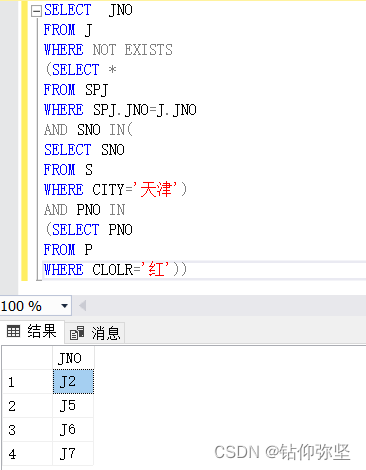Click the 'NOT EXISTS' keywords
Image resolution: width=366 pixels, height=470 pixels.
tap(133, 50)
